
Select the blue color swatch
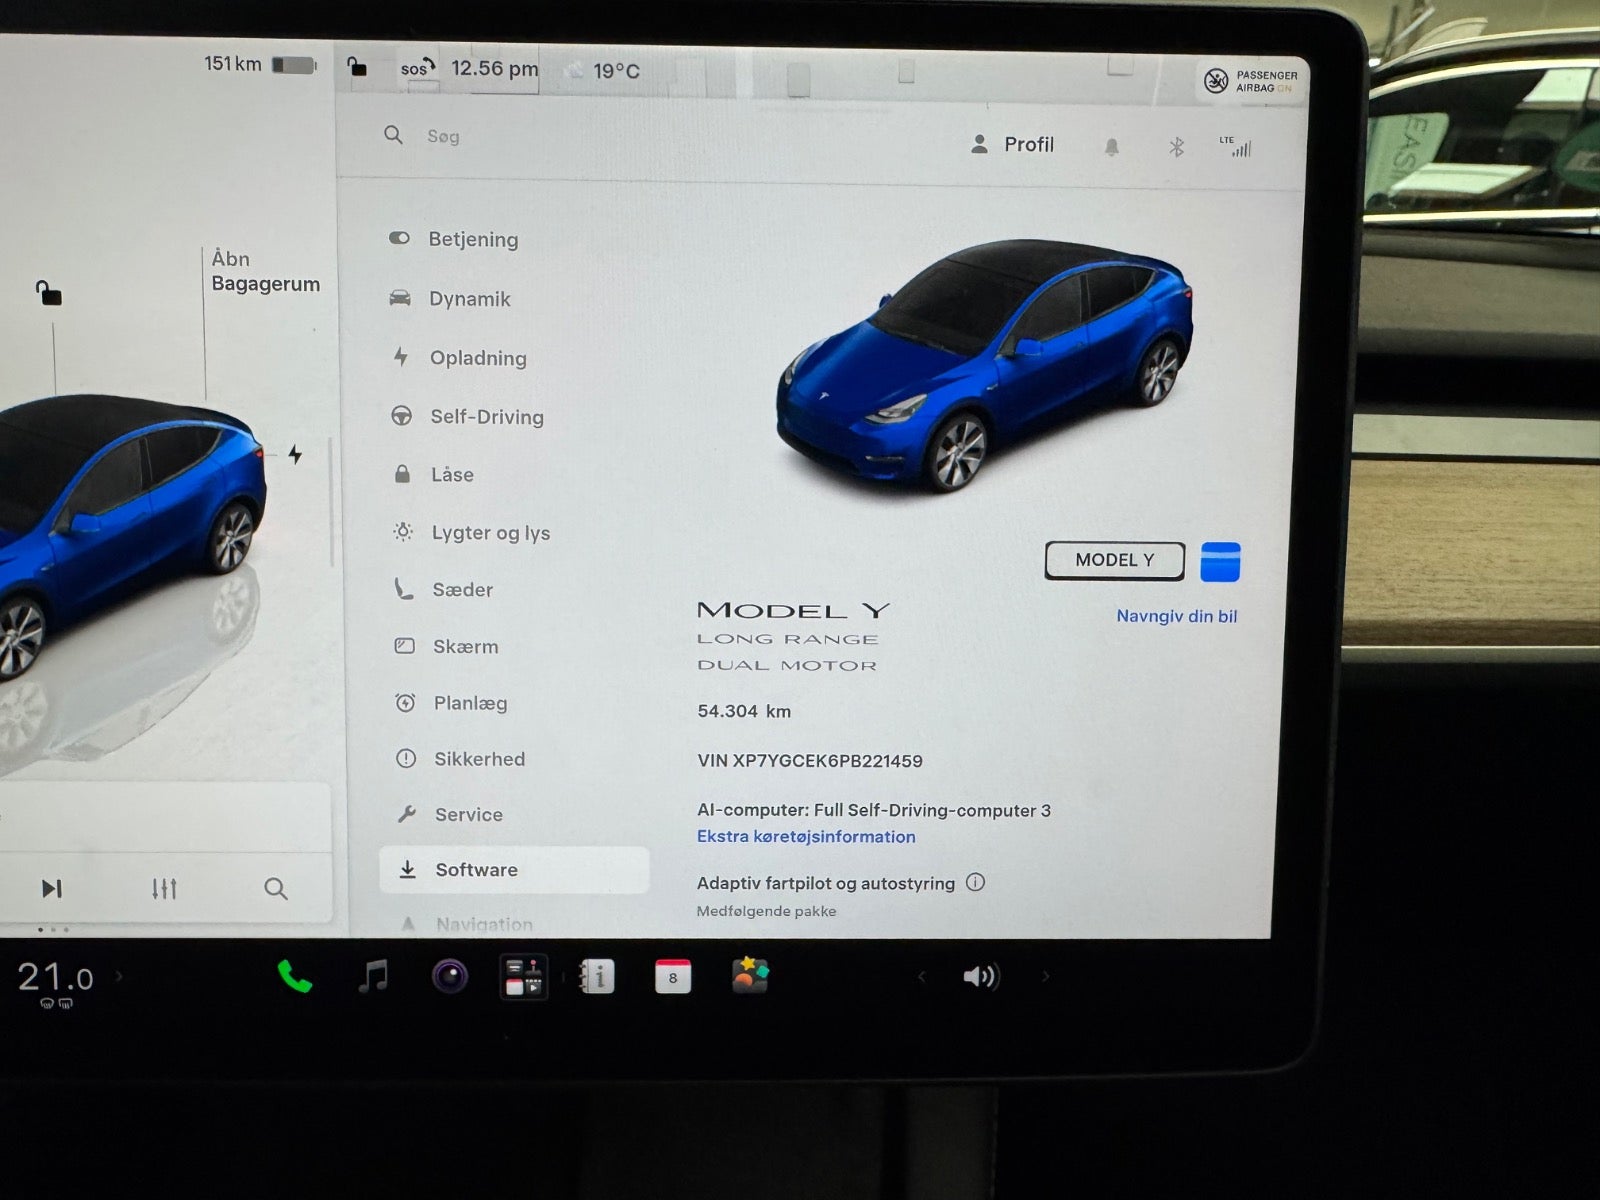(x=1220, y=562)
